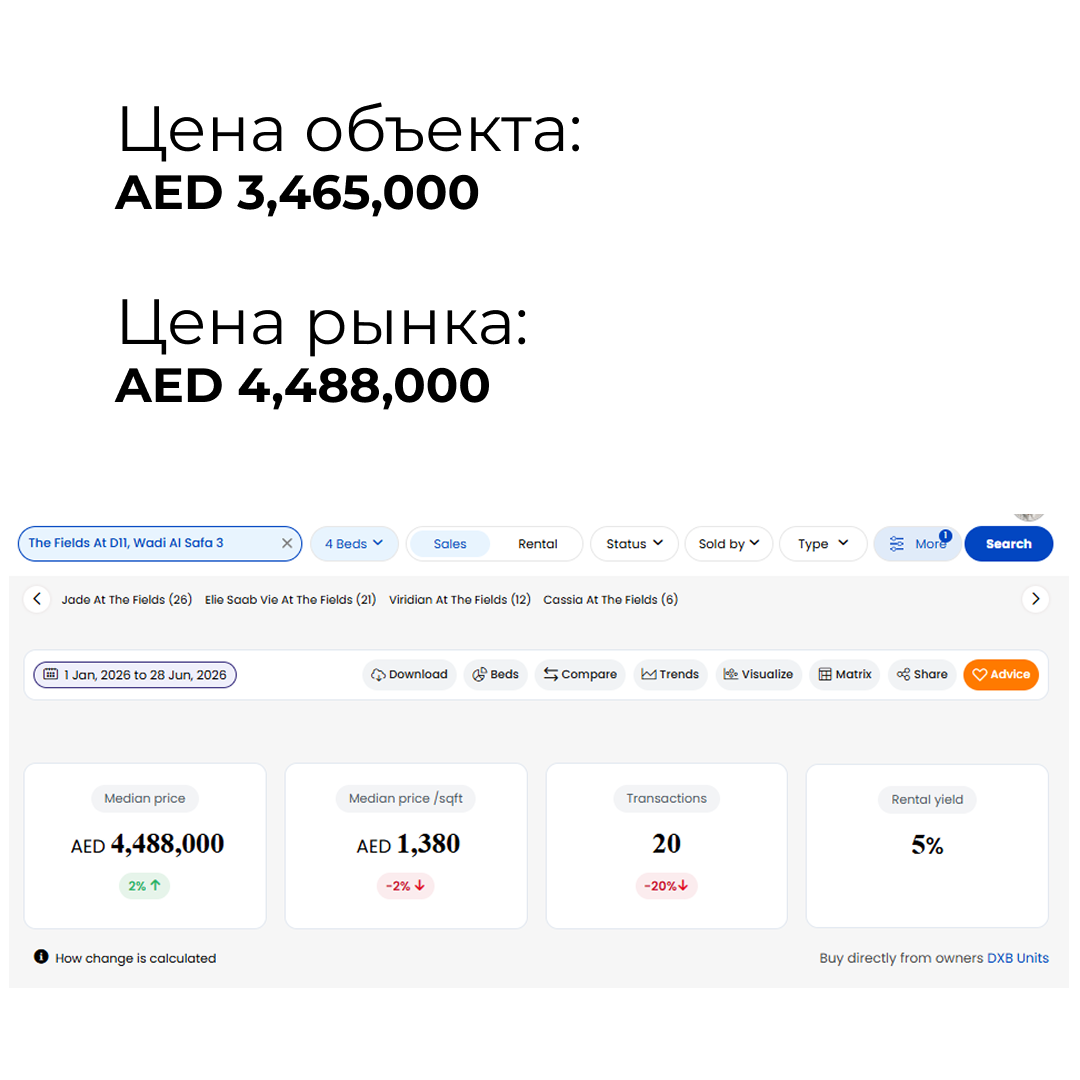
Task: Open the Compare tool
Action: 580,674
